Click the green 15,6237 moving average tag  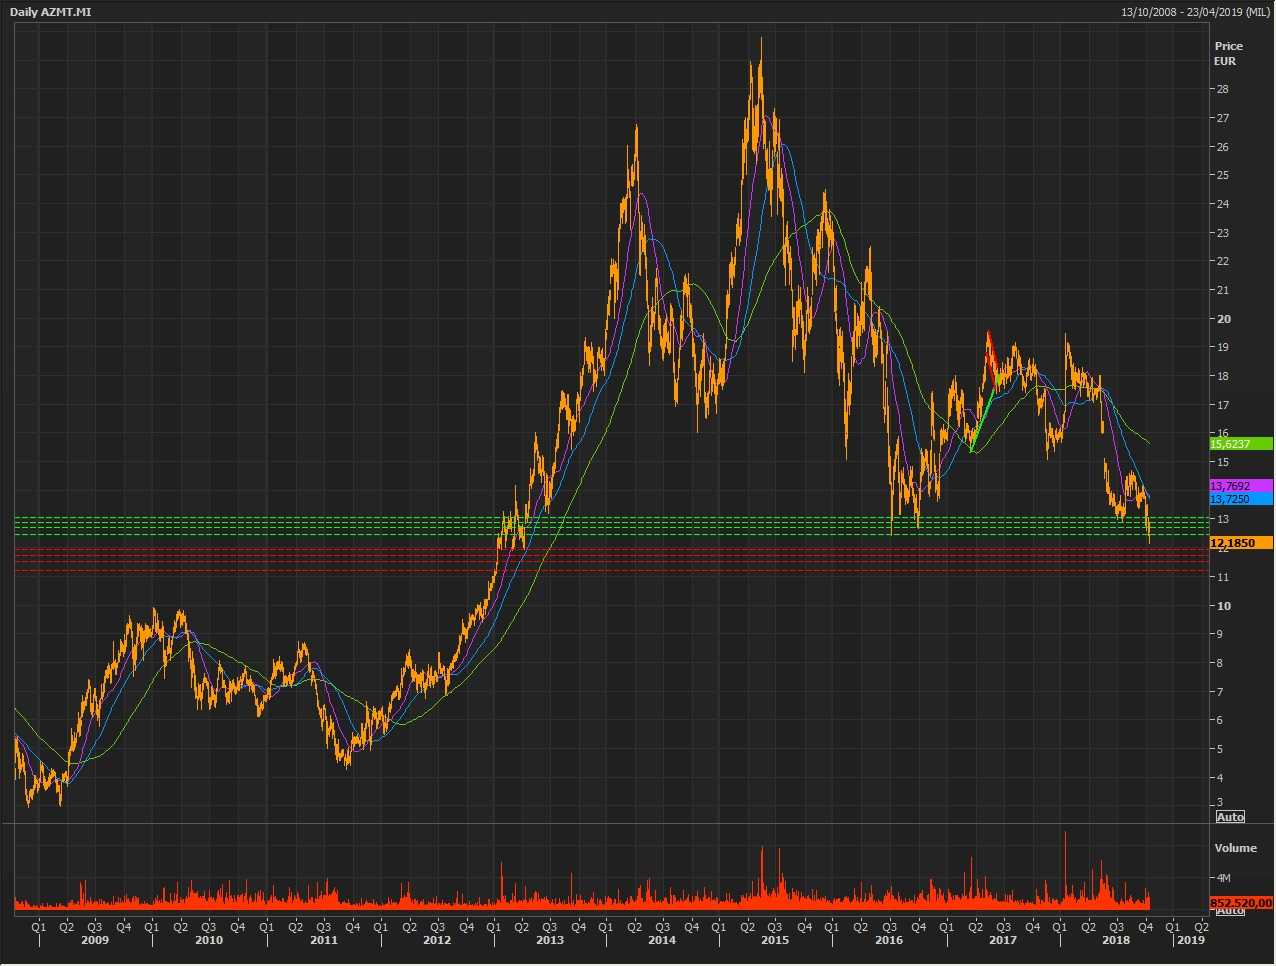(x=1240, y=444)
